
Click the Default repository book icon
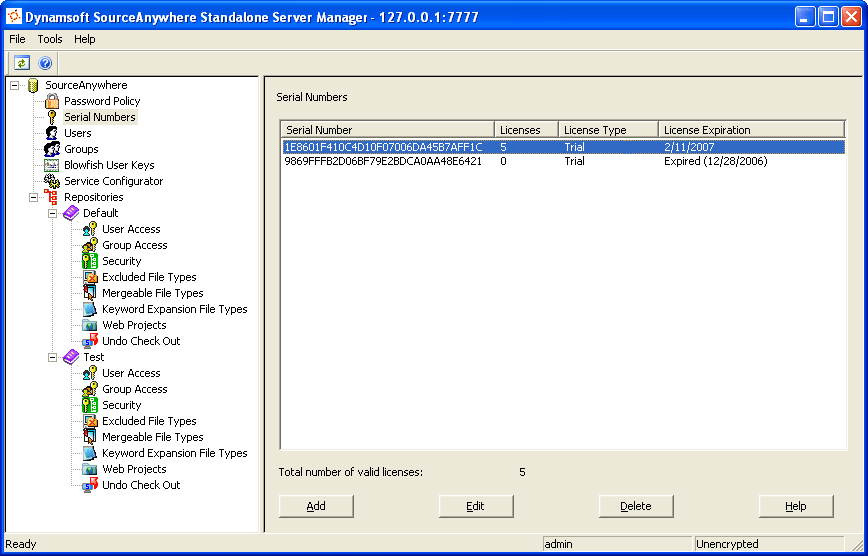(71, 213)
